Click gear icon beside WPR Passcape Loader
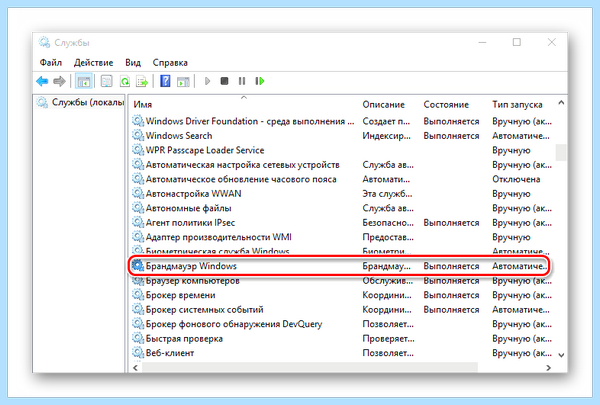 [138, 150]
